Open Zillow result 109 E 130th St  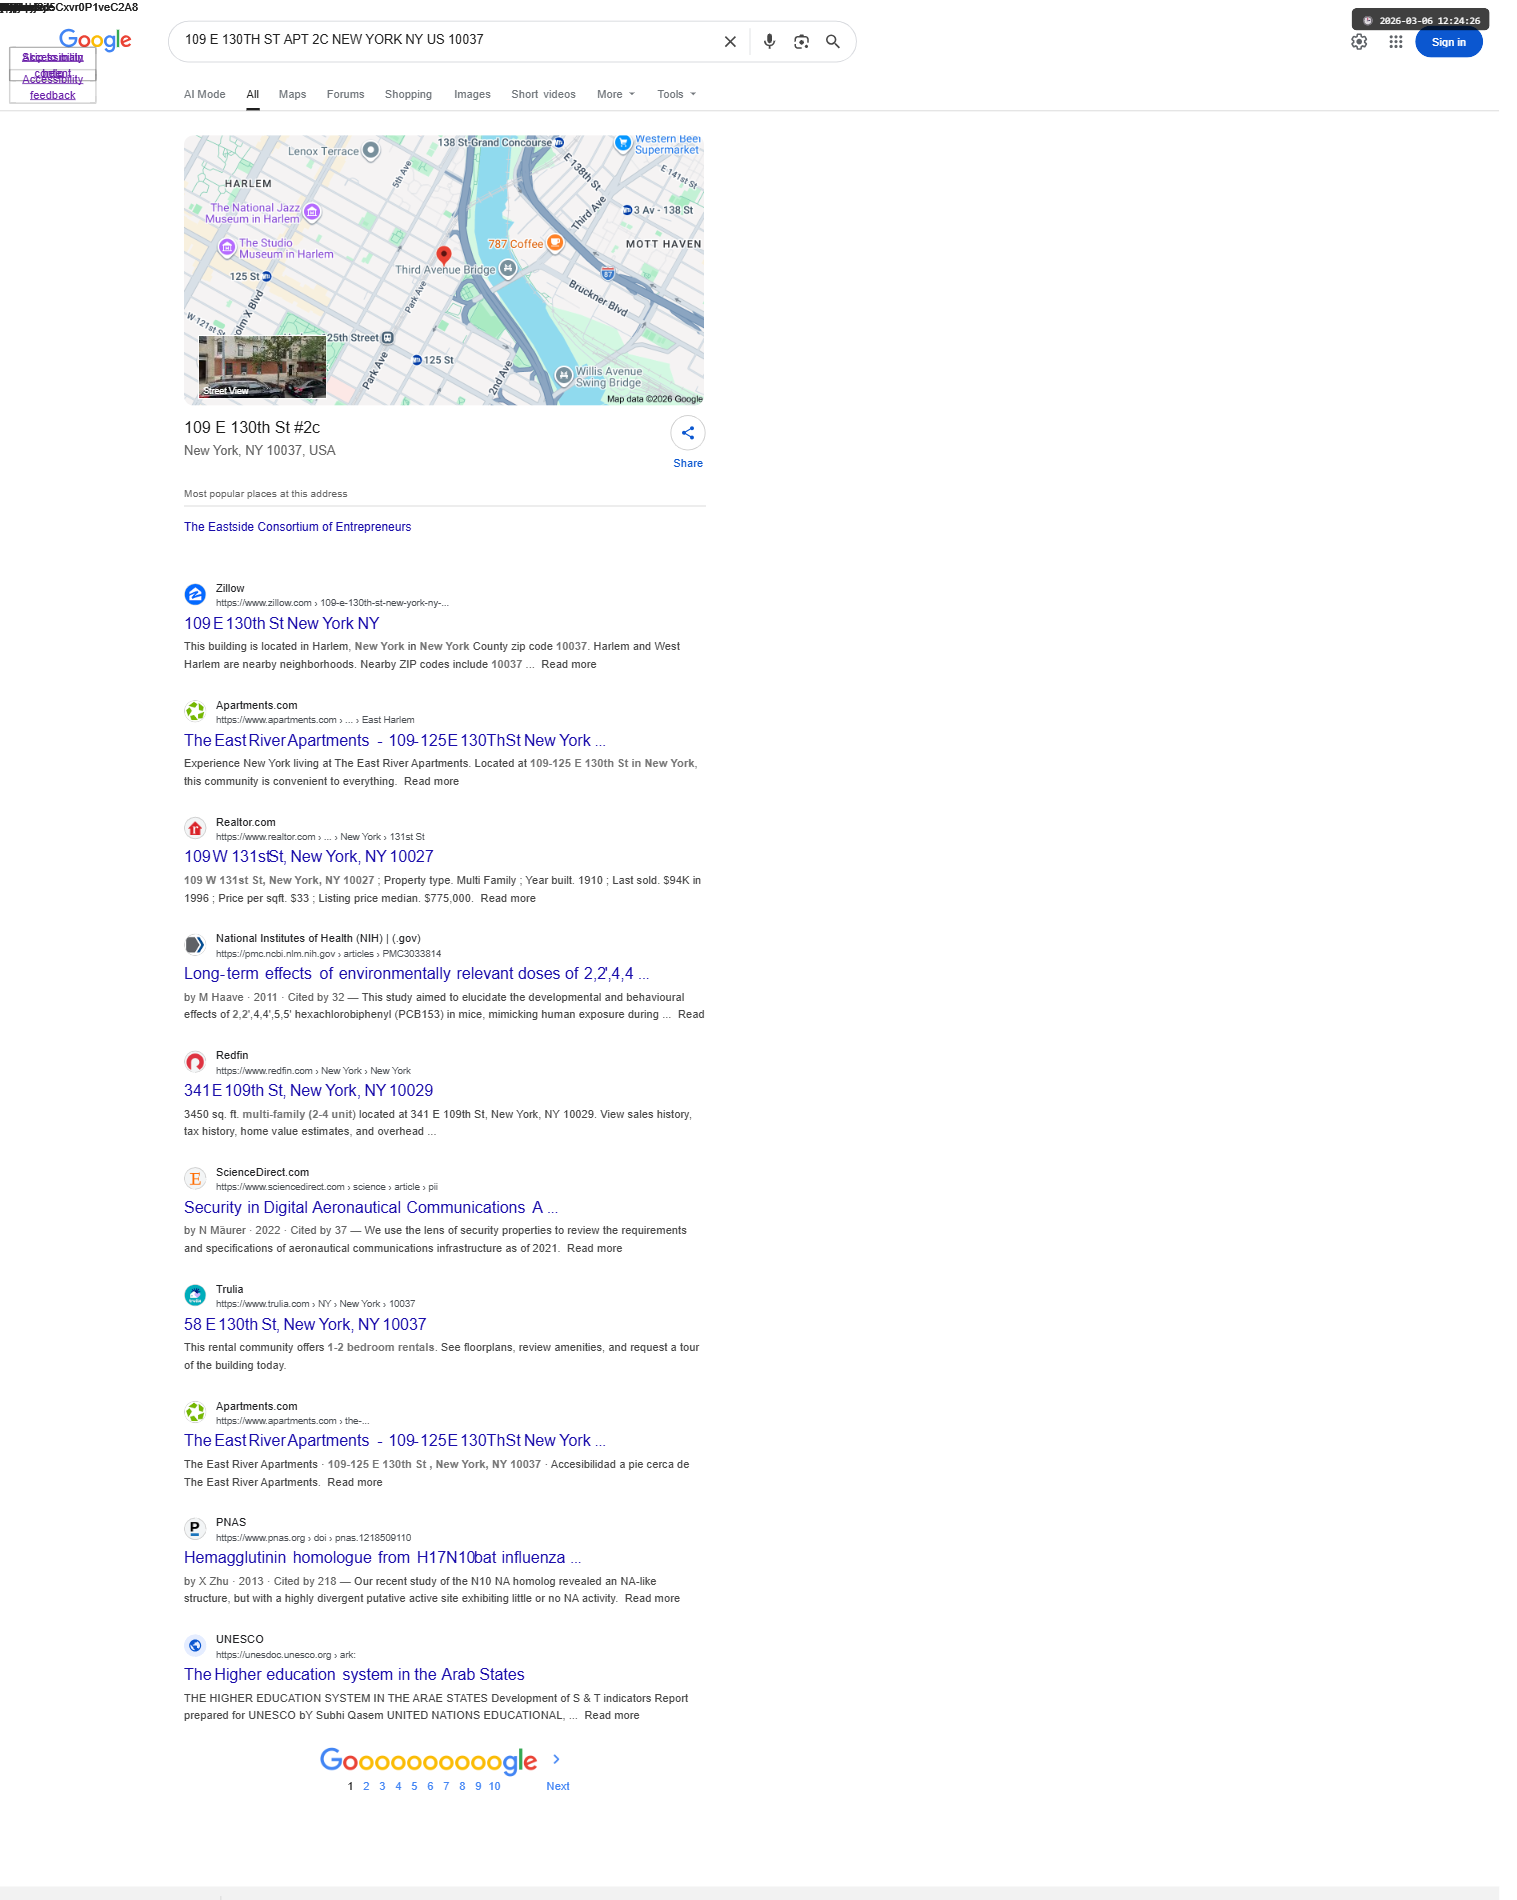282,623
